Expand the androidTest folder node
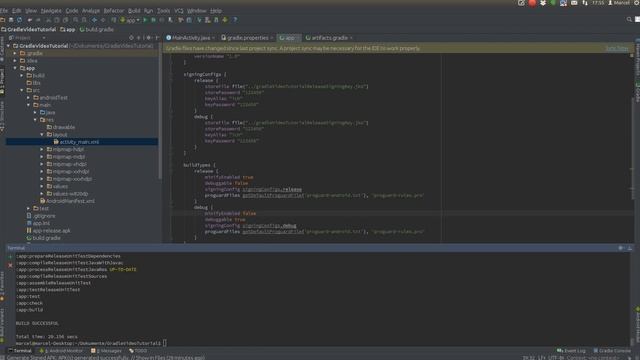The image size is (640, 360). (x=28, y=98)
